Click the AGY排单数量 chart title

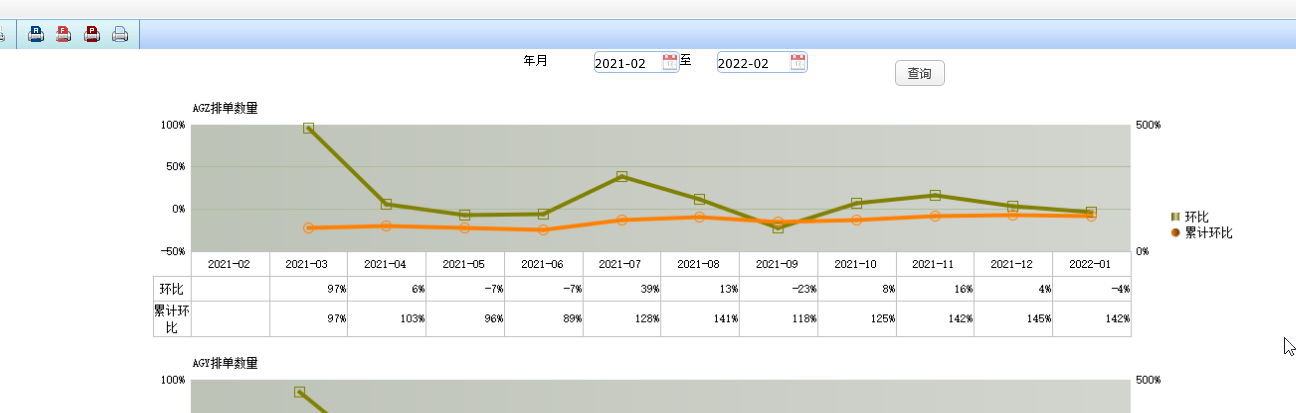225,362
